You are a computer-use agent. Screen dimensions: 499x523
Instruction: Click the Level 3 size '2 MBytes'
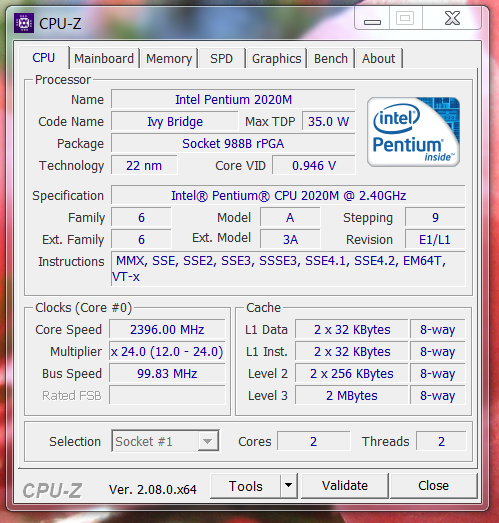pyautogui.click(x=352, y=396)
